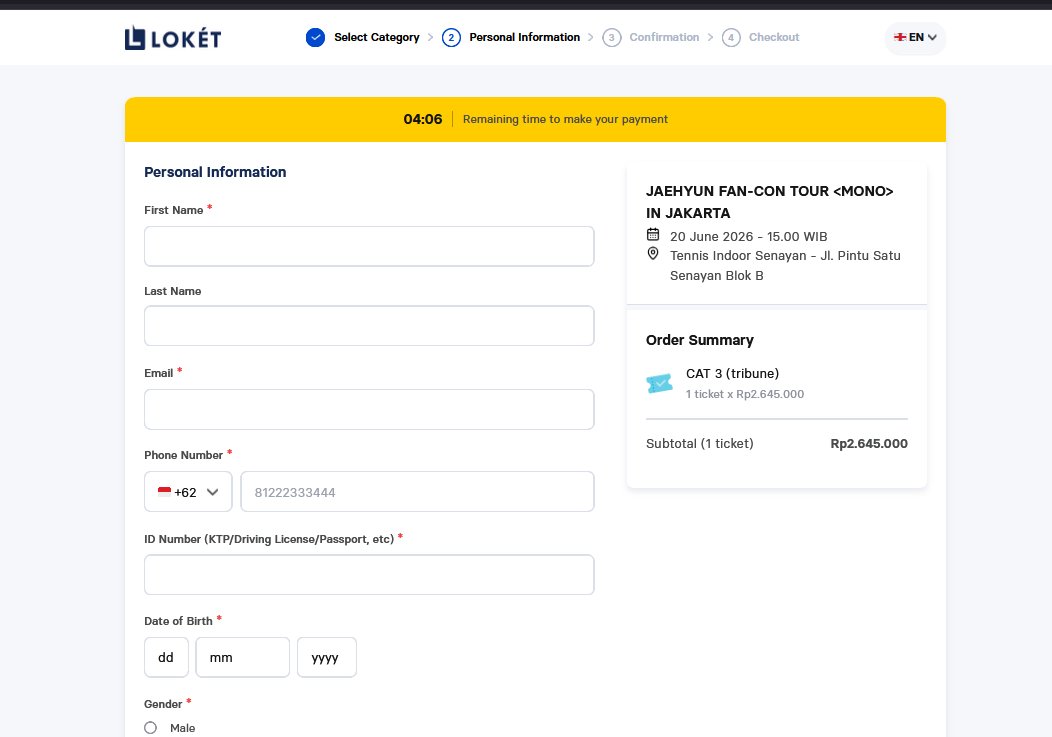Click the 20 June 2026 - 15.00 WIB text
This screenshot has width=1052, height=737.
(x=748, y=236)
